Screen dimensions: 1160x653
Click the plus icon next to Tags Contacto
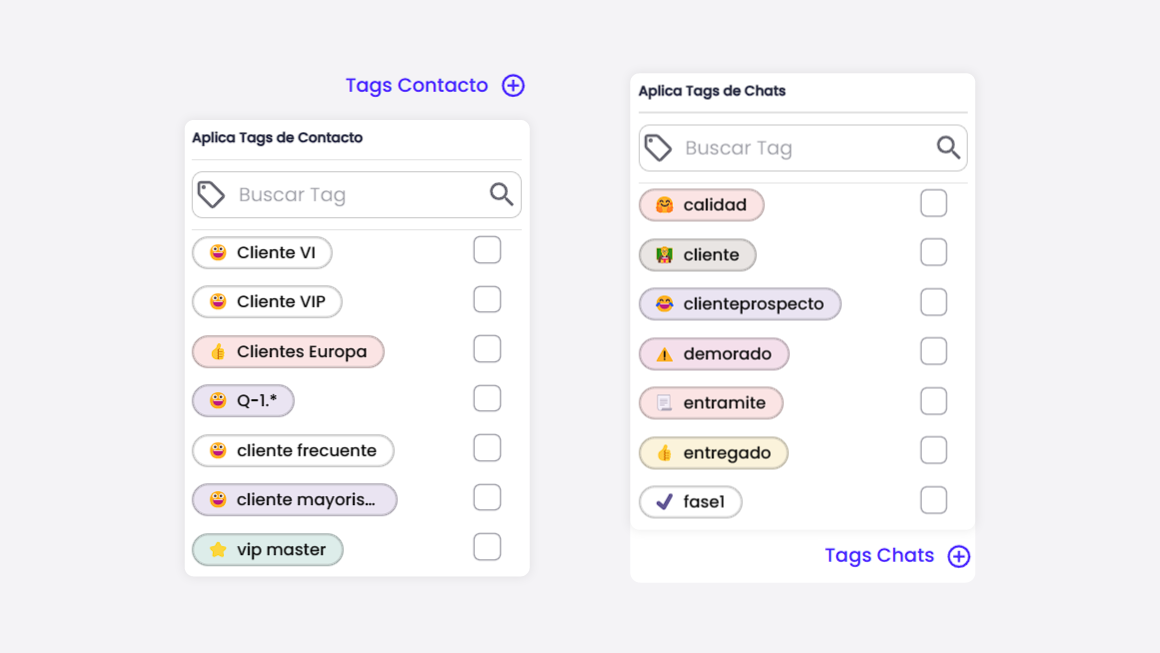coord(513,86)
